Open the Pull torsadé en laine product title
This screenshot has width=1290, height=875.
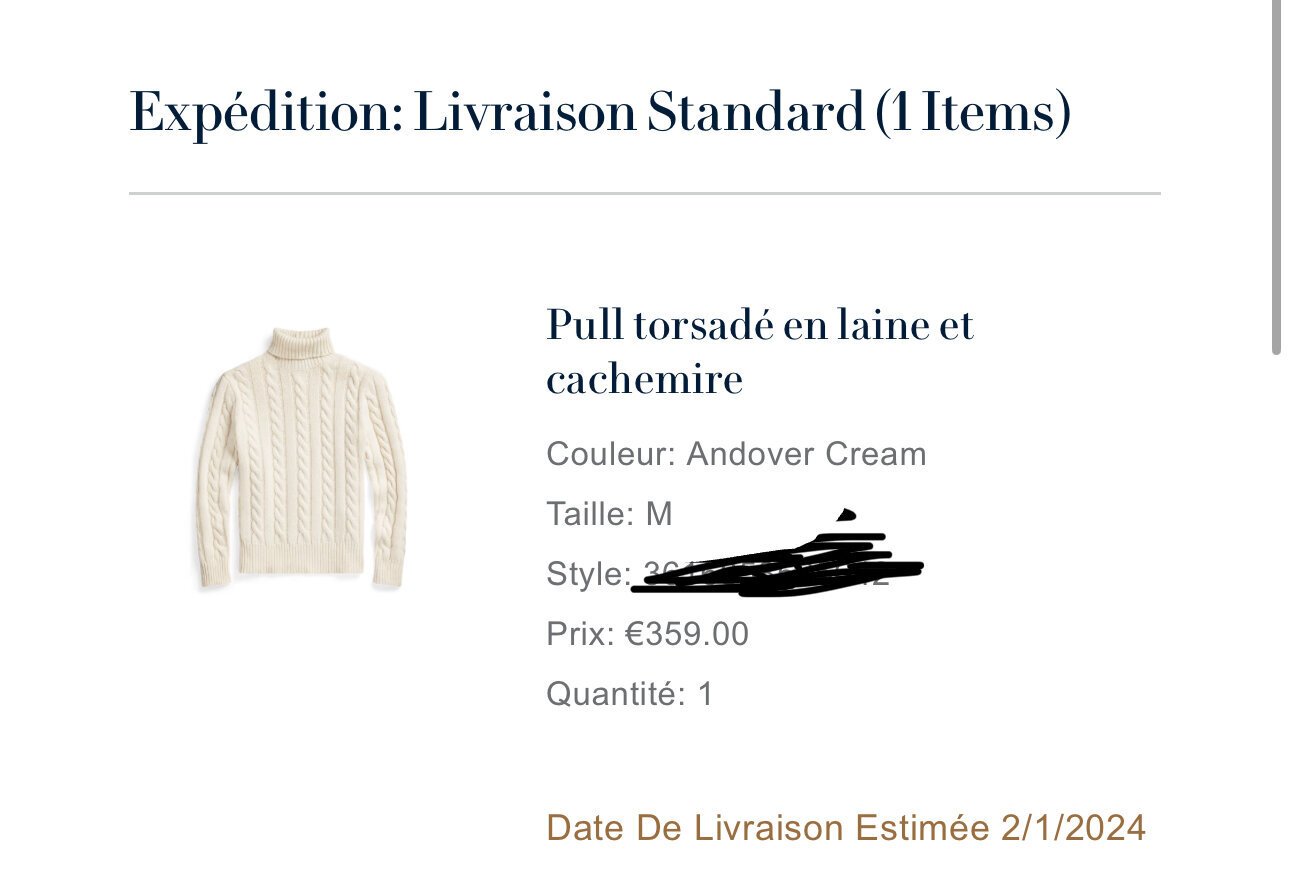coord(760,352)
